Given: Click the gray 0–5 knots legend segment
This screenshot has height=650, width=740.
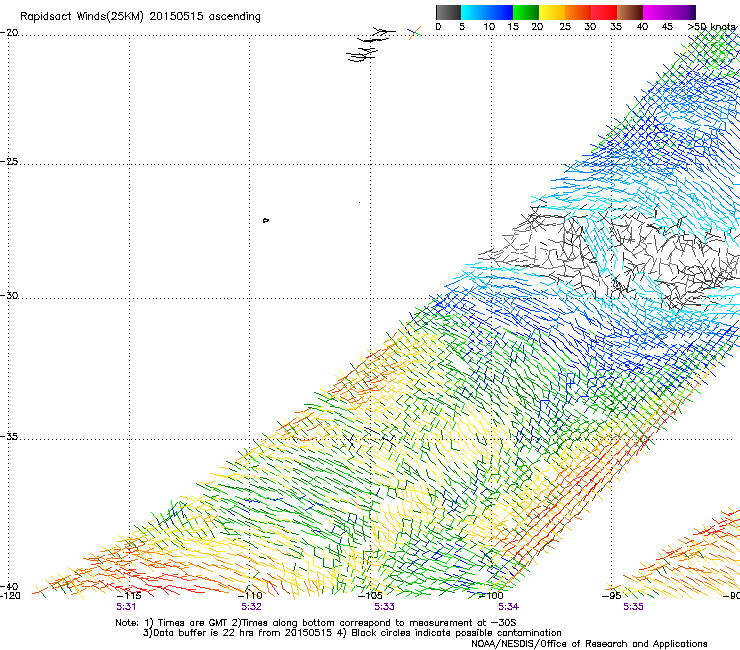Looking at the screenshot, I should tap(448, 12).
